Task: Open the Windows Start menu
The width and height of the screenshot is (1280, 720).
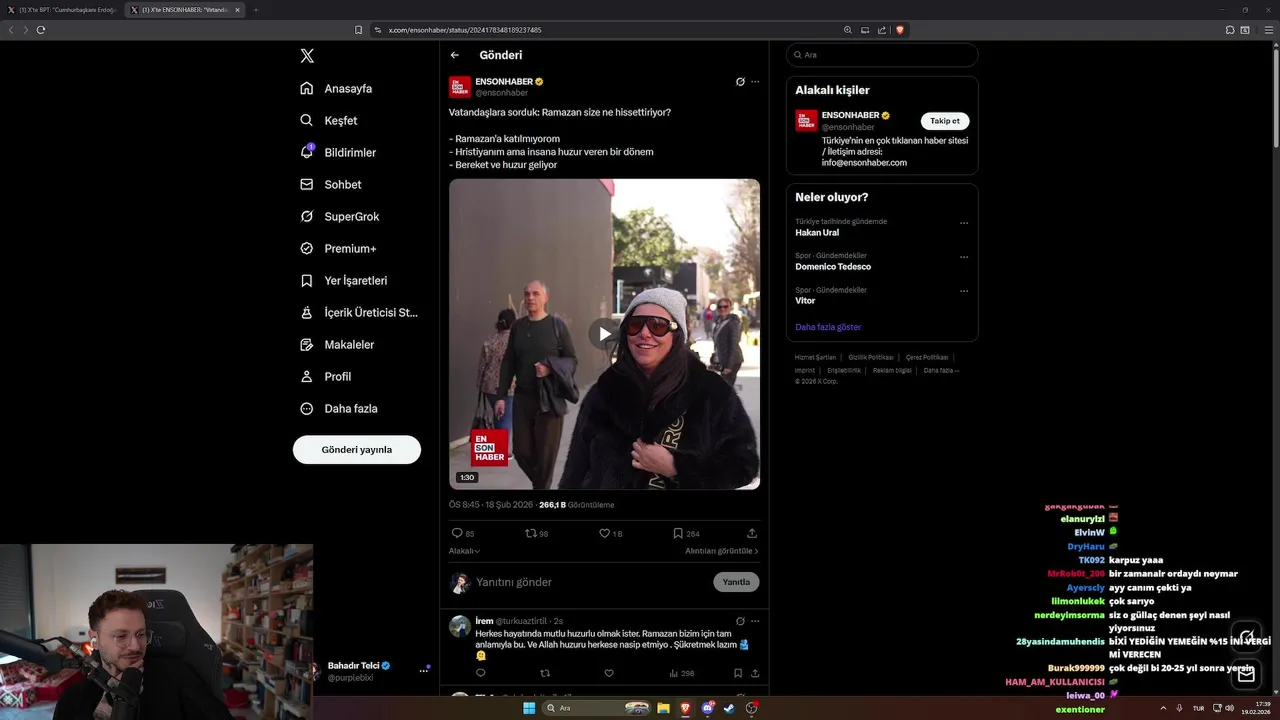Action: click(x=529, y=708)
